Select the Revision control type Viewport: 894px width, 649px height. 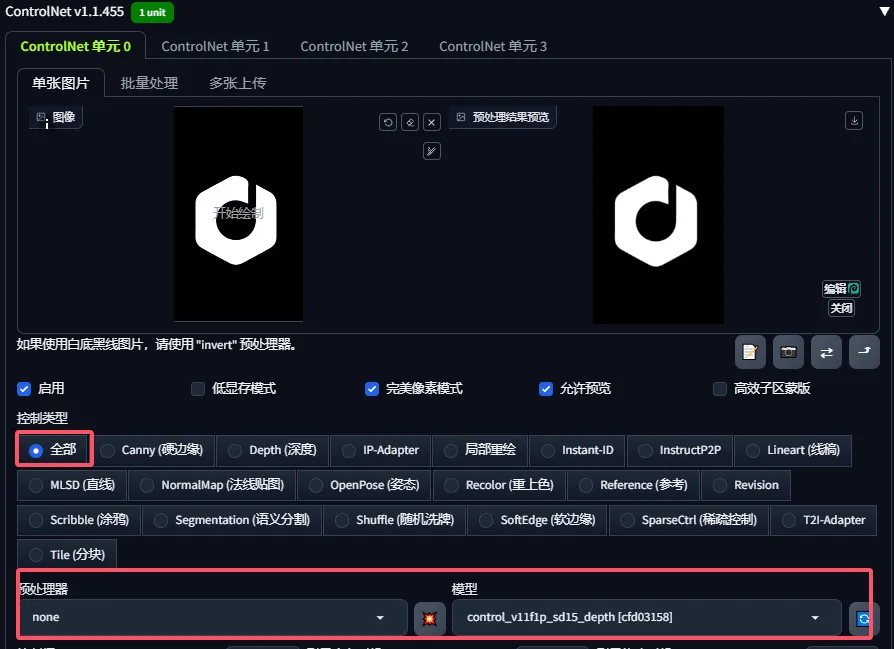(x=746, y=485)
